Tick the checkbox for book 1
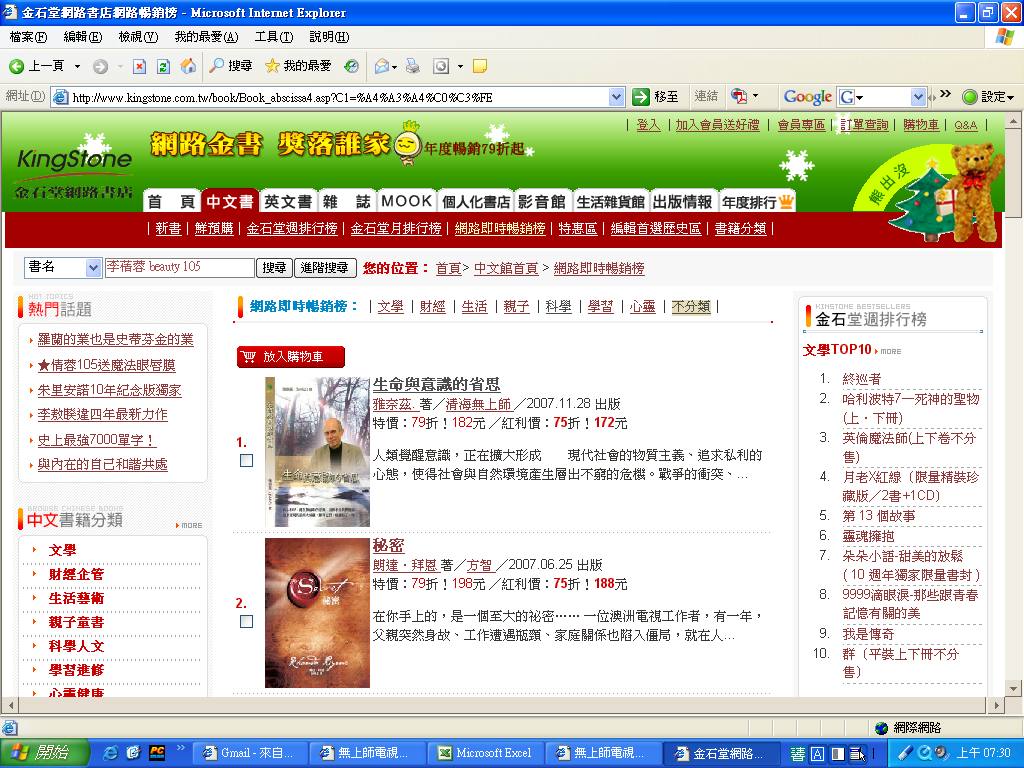This screenshot has width=1024, height=768. point(246,460)
